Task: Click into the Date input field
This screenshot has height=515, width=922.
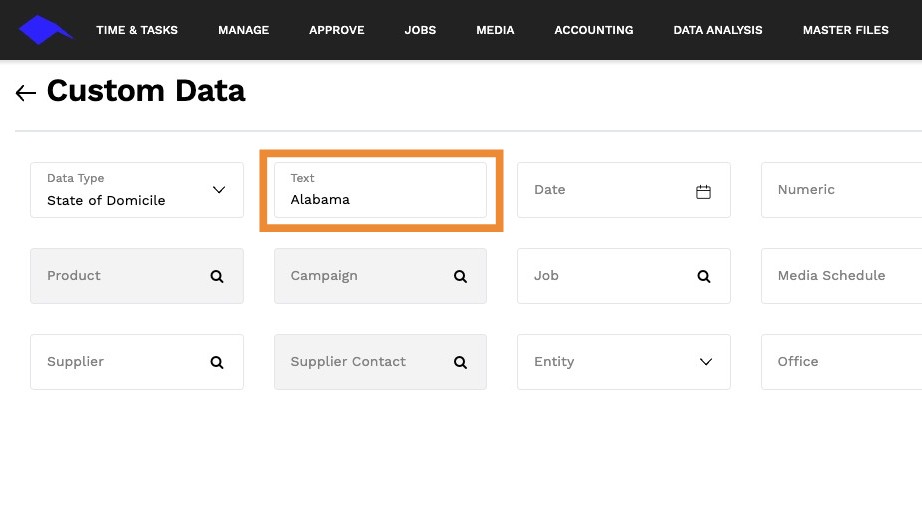Action: (624, 190)
